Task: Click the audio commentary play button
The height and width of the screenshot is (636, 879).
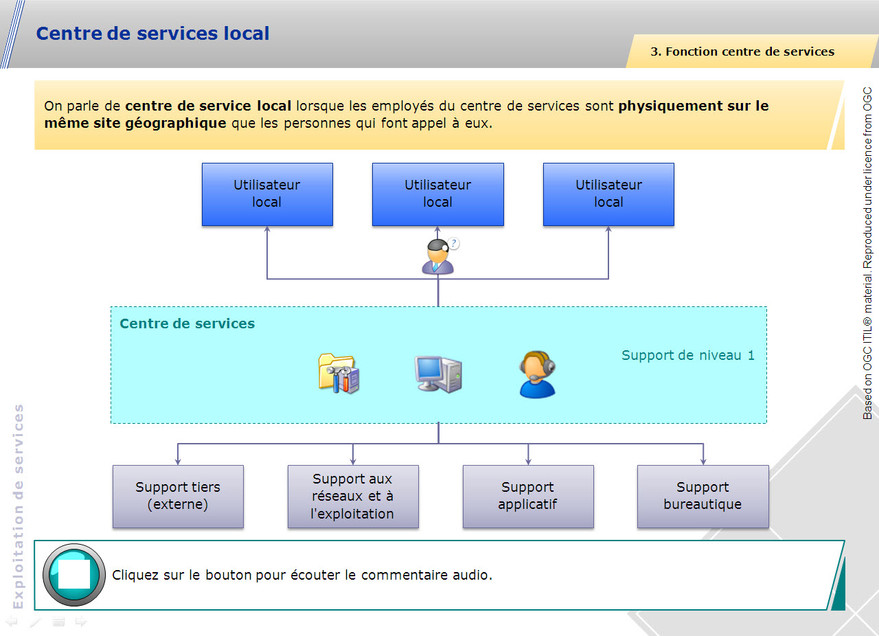Action: pos(74,575)
